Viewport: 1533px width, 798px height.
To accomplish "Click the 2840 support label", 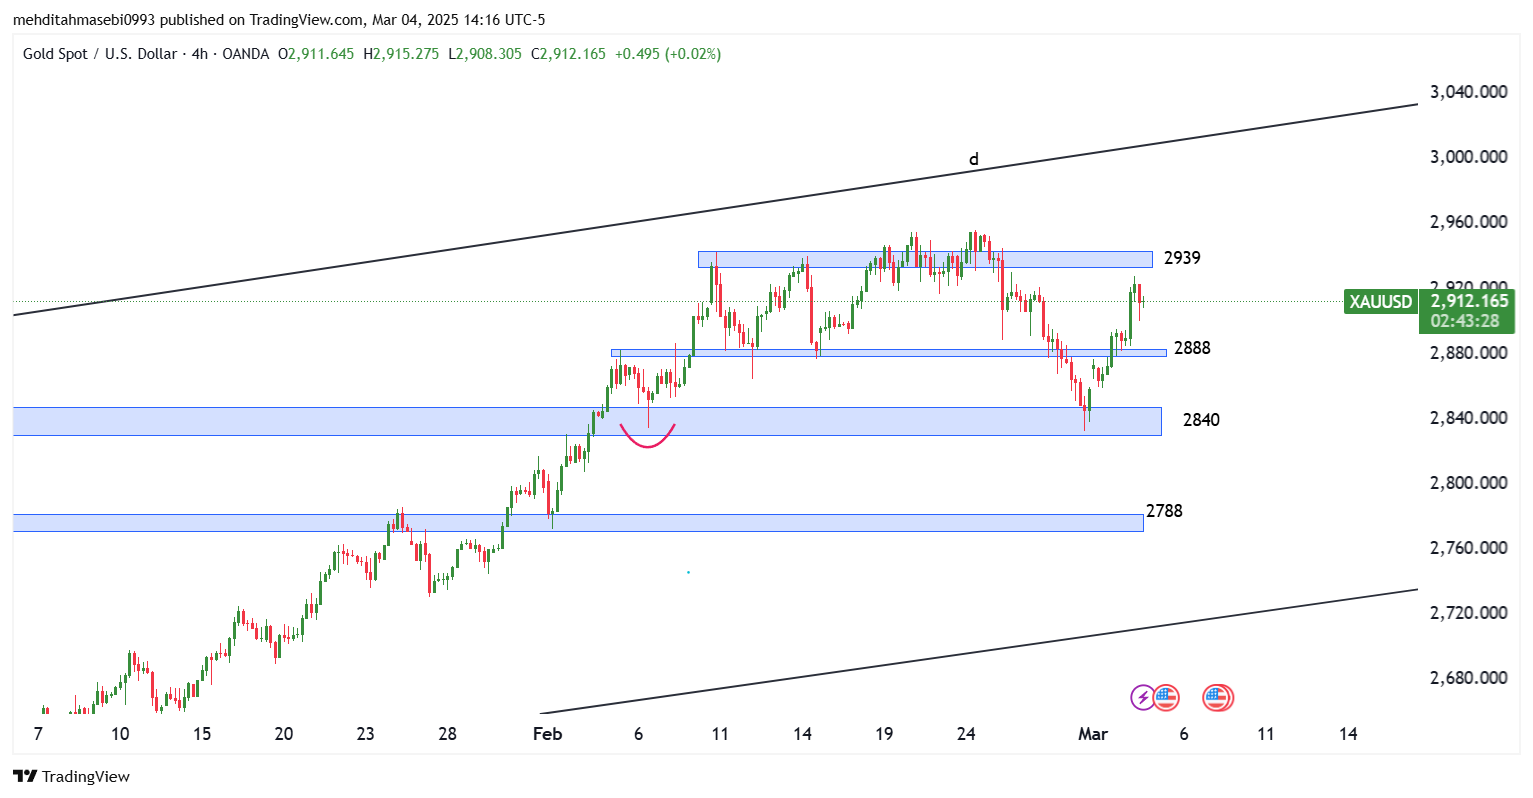I will pos(1201,420).
